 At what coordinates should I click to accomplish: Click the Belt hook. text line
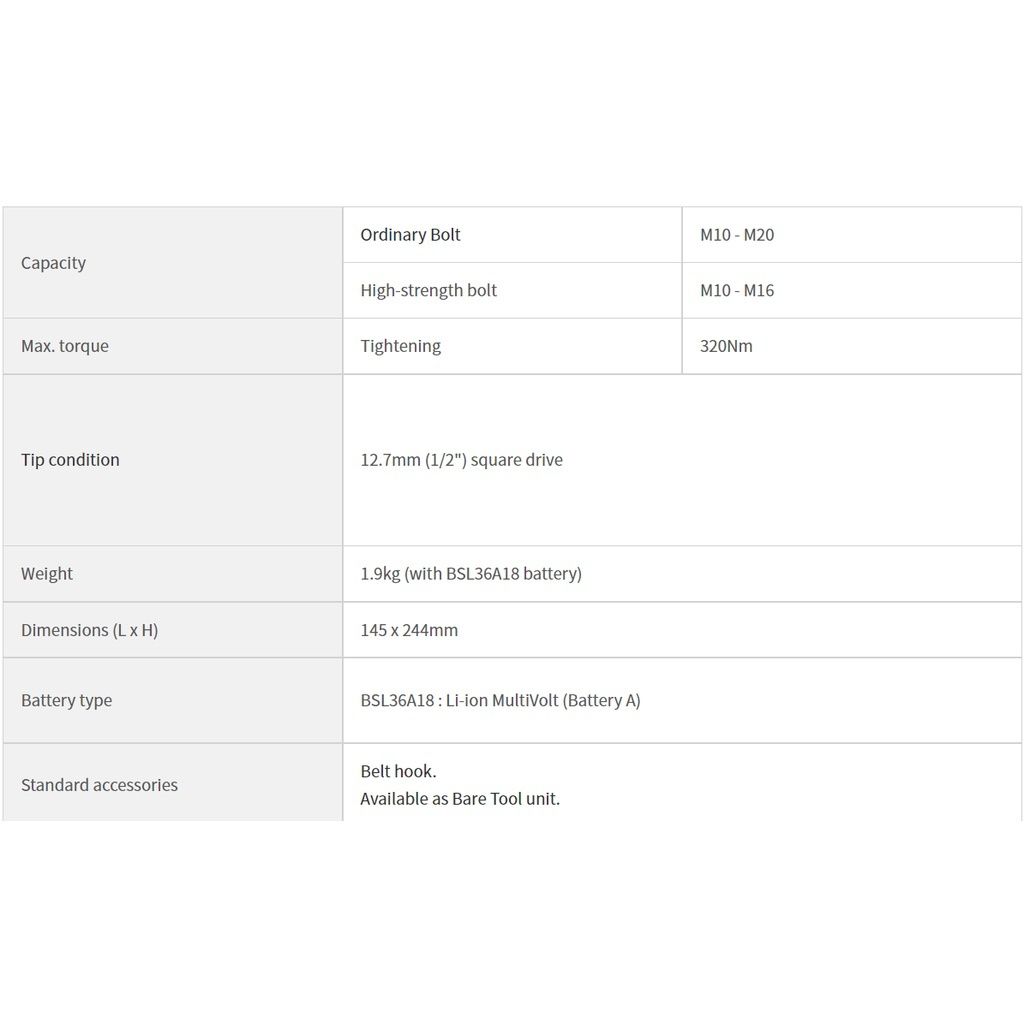click(x=398, y=771)
